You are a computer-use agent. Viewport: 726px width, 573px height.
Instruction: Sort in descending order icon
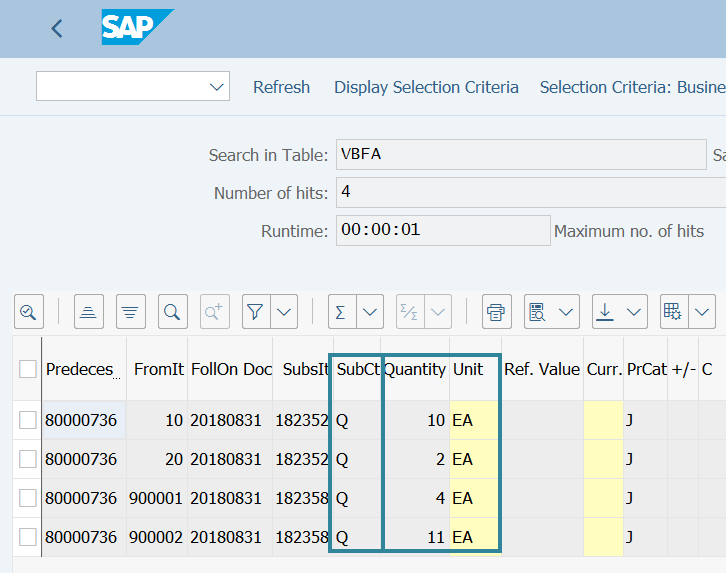tap(131, 311)
